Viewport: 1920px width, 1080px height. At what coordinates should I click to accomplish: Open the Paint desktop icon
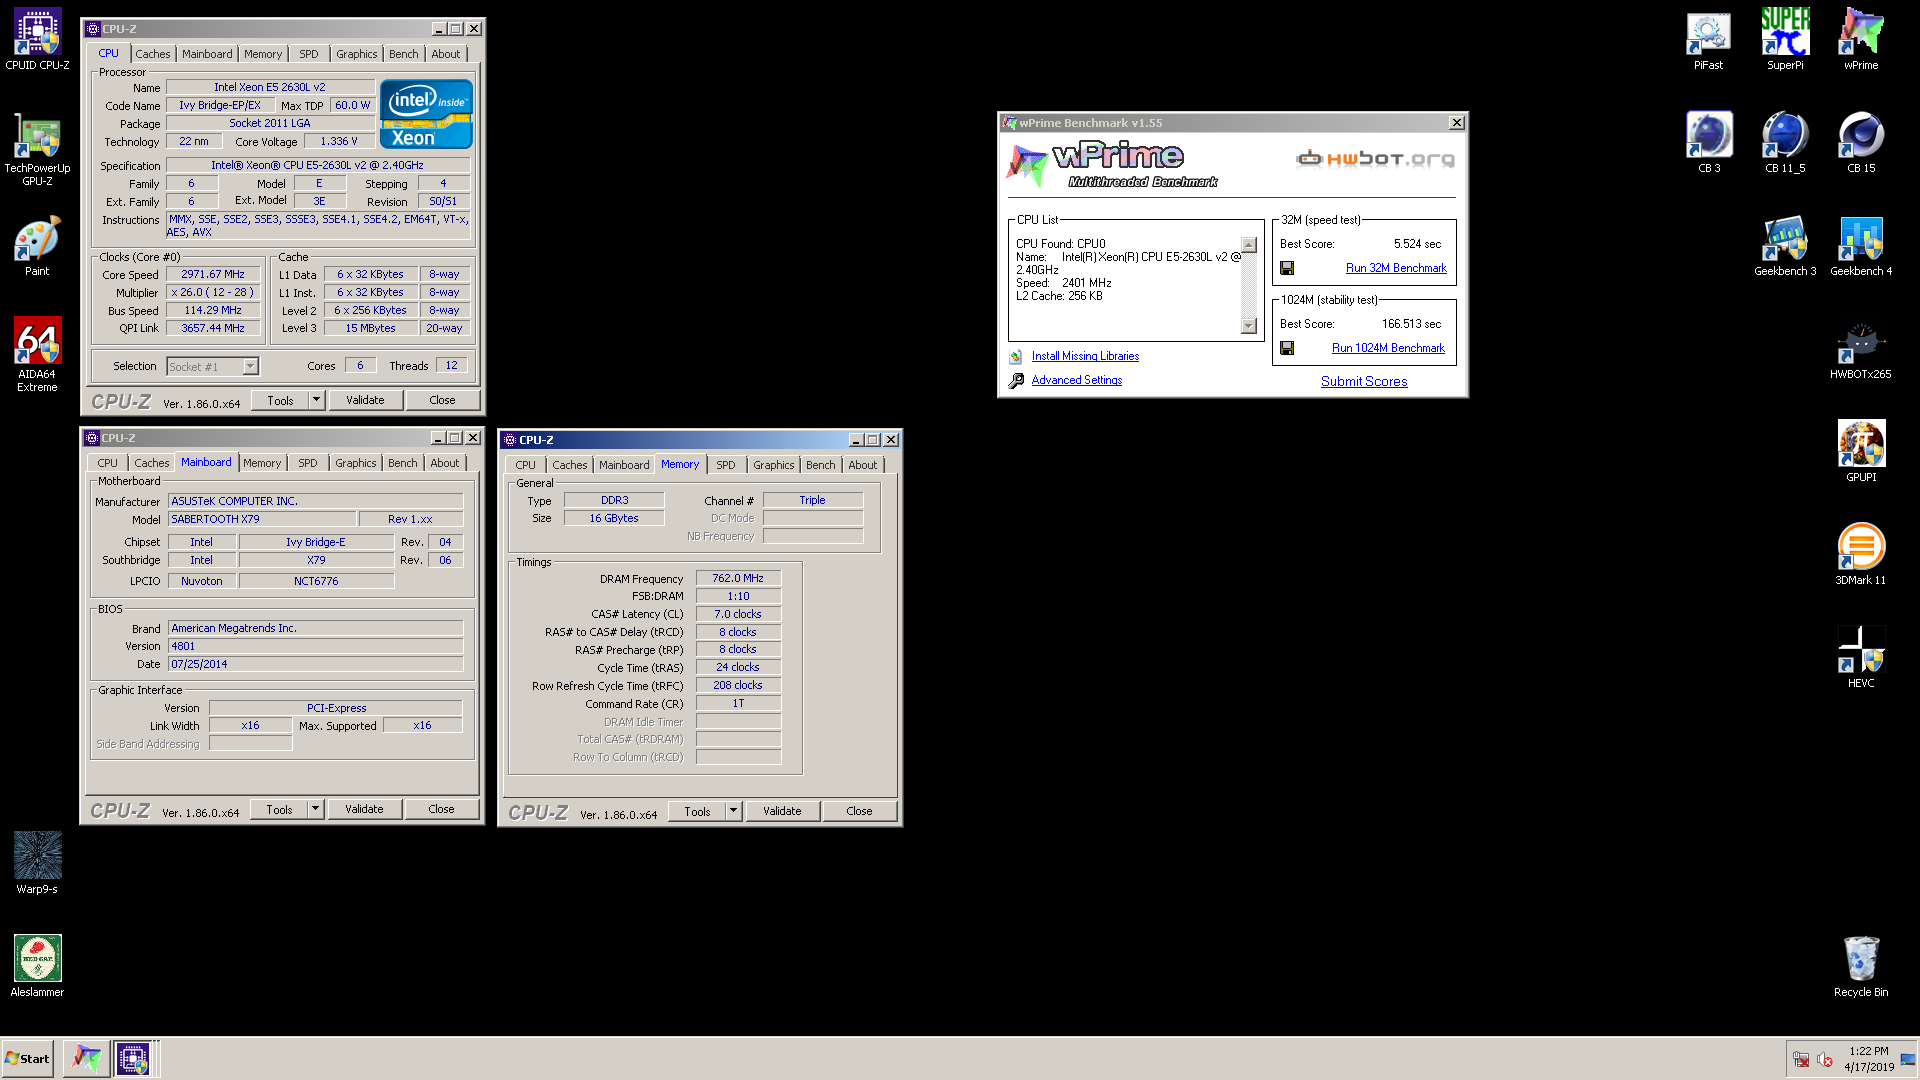tap(37, 246)
